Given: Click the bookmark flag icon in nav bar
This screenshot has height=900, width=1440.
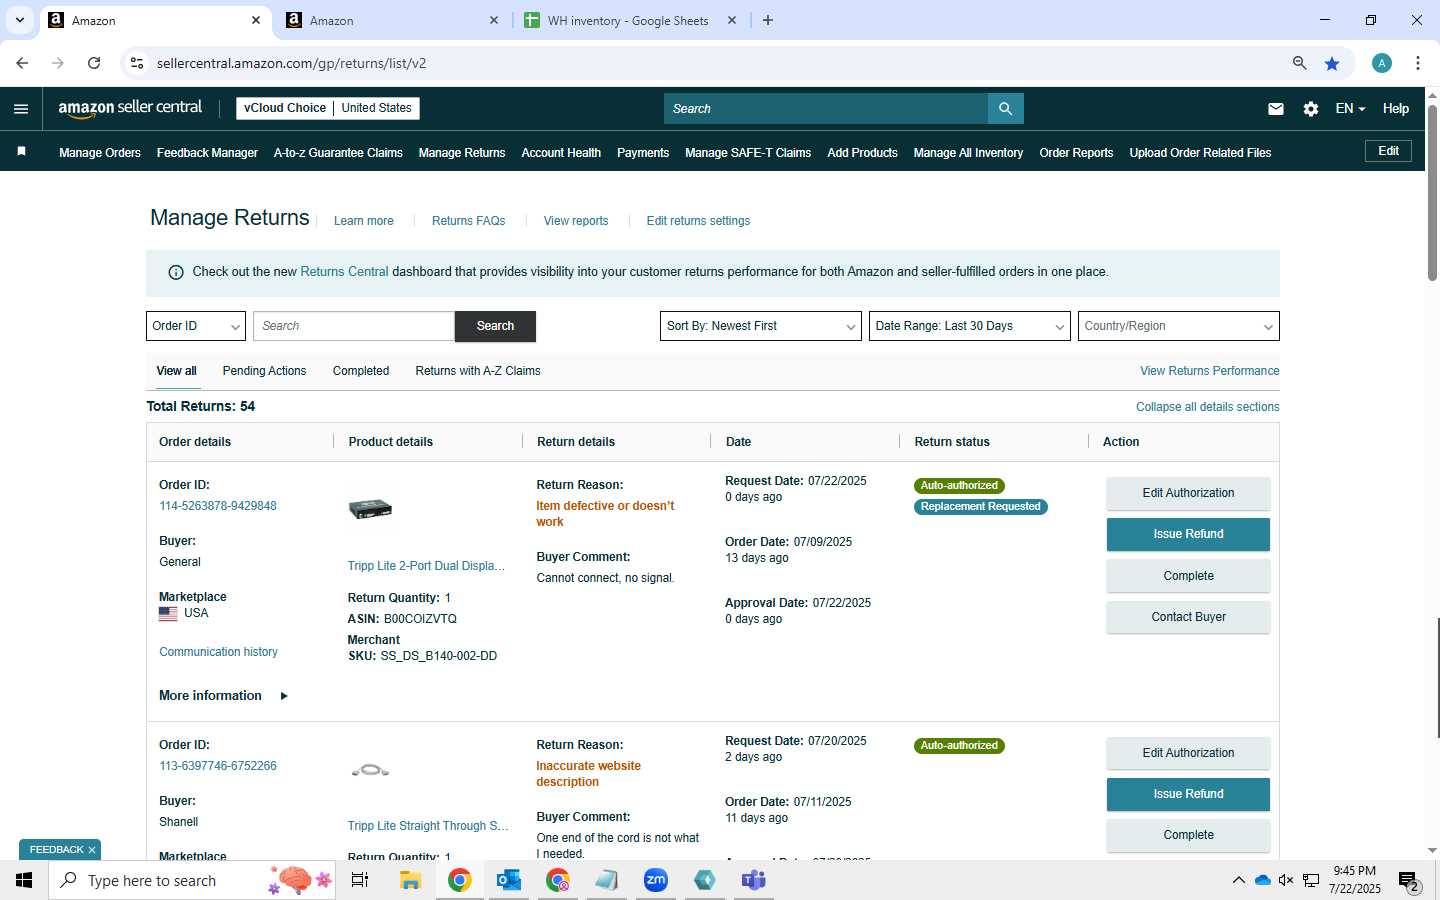Looking at the screenshot, I should pos(21,152).
